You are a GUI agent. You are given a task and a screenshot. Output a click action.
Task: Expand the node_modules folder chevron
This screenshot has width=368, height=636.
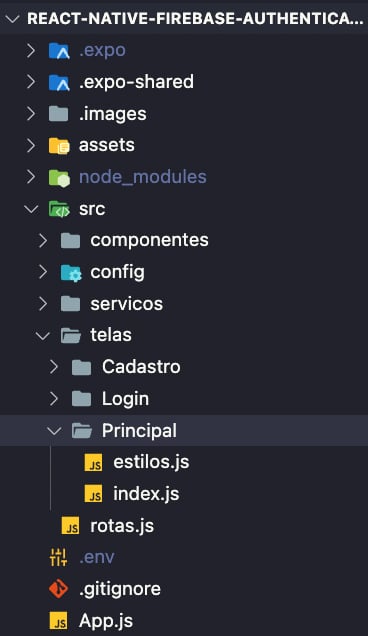[31, 177]
